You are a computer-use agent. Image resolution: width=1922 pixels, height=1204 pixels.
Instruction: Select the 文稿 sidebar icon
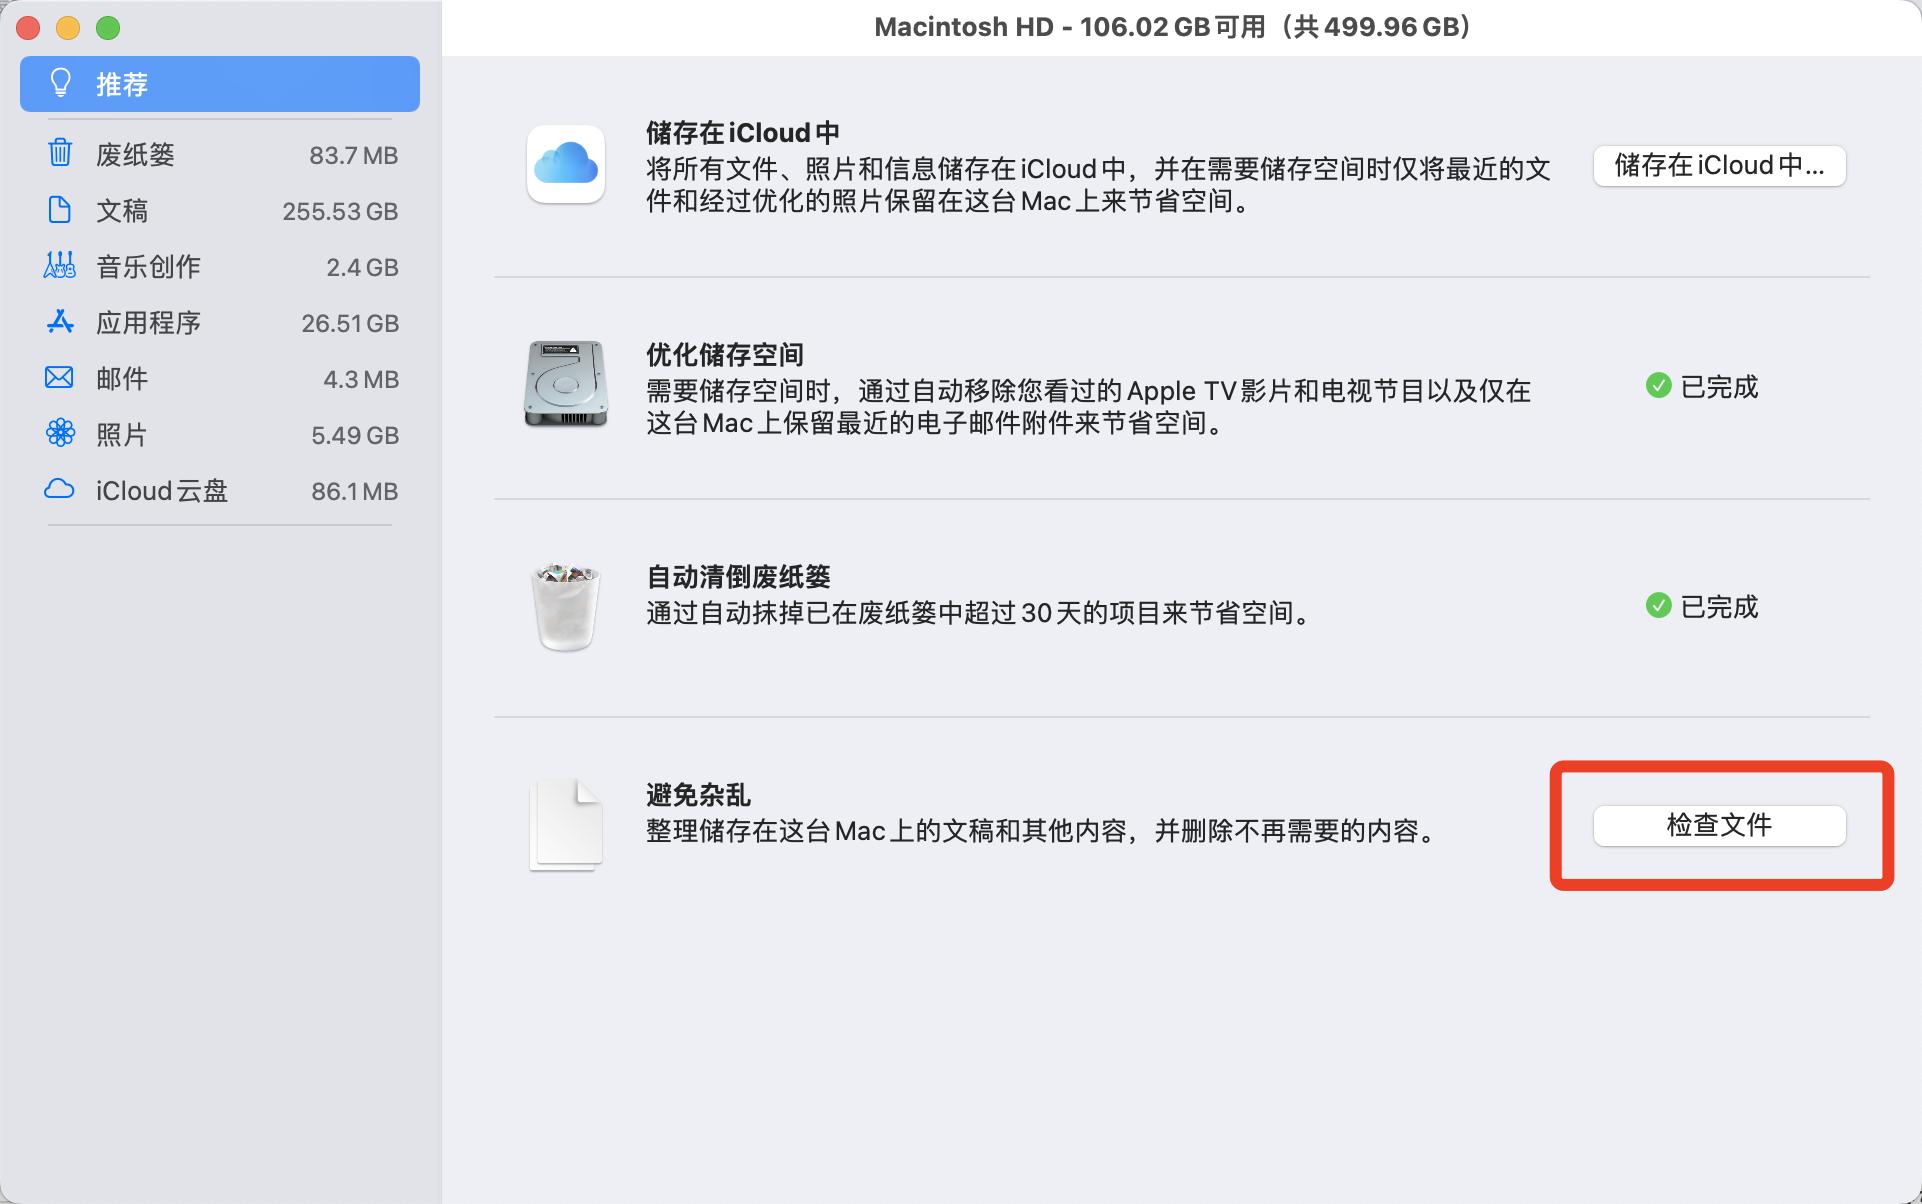click(60, 210)
